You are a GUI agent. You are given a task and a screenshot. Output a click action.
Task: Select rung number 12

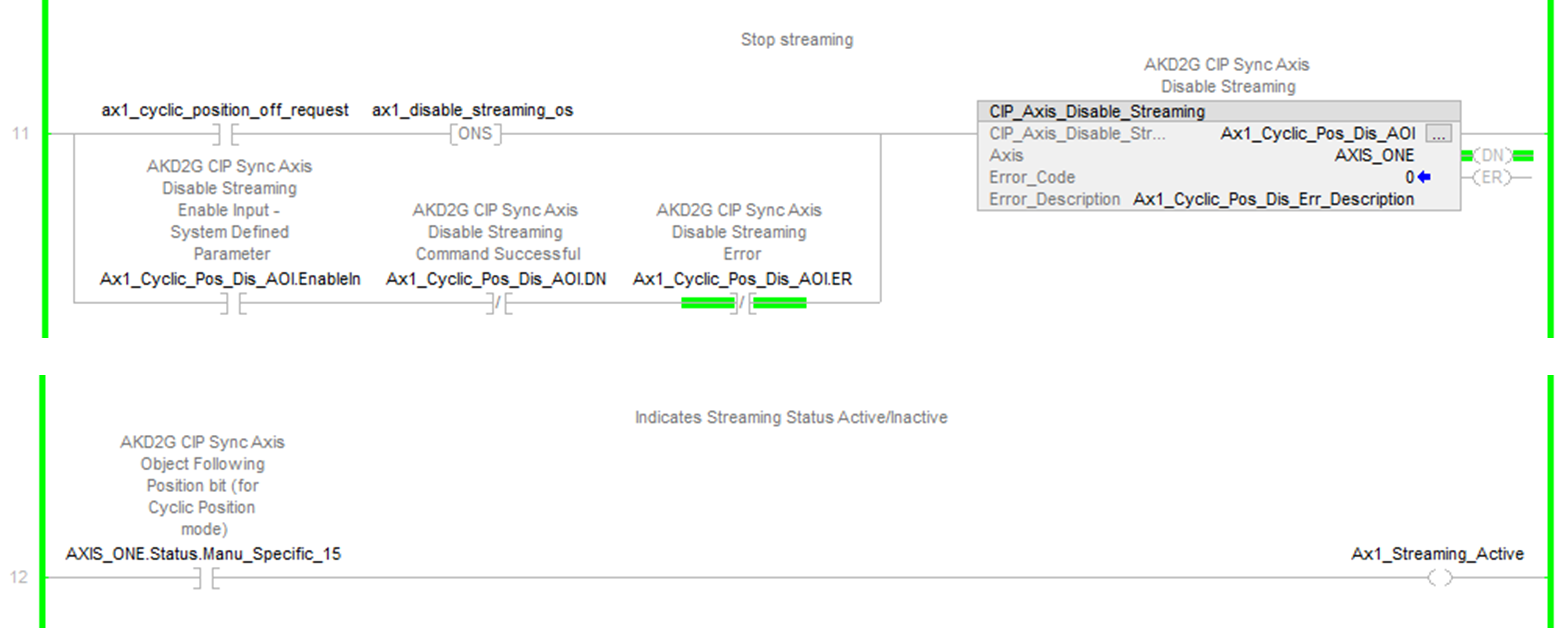(20, 578)
